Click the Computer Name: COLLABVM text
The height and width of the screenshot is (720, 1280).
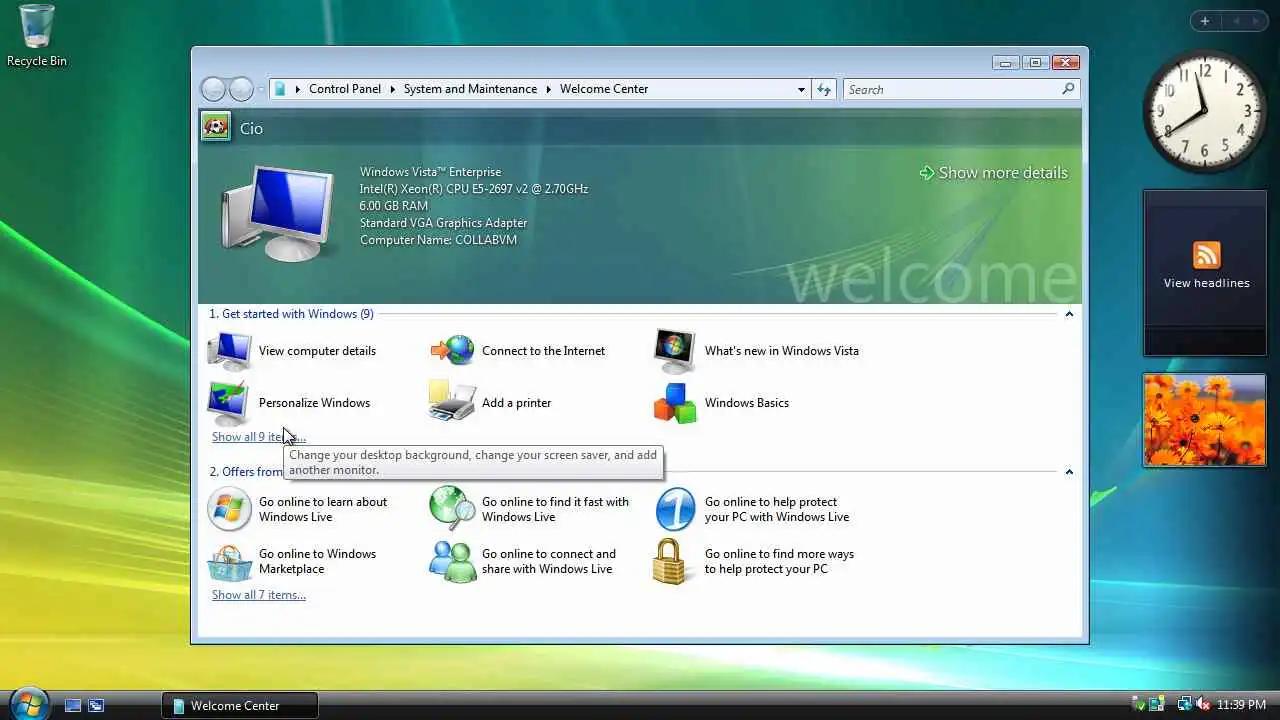tap(438, 240)
